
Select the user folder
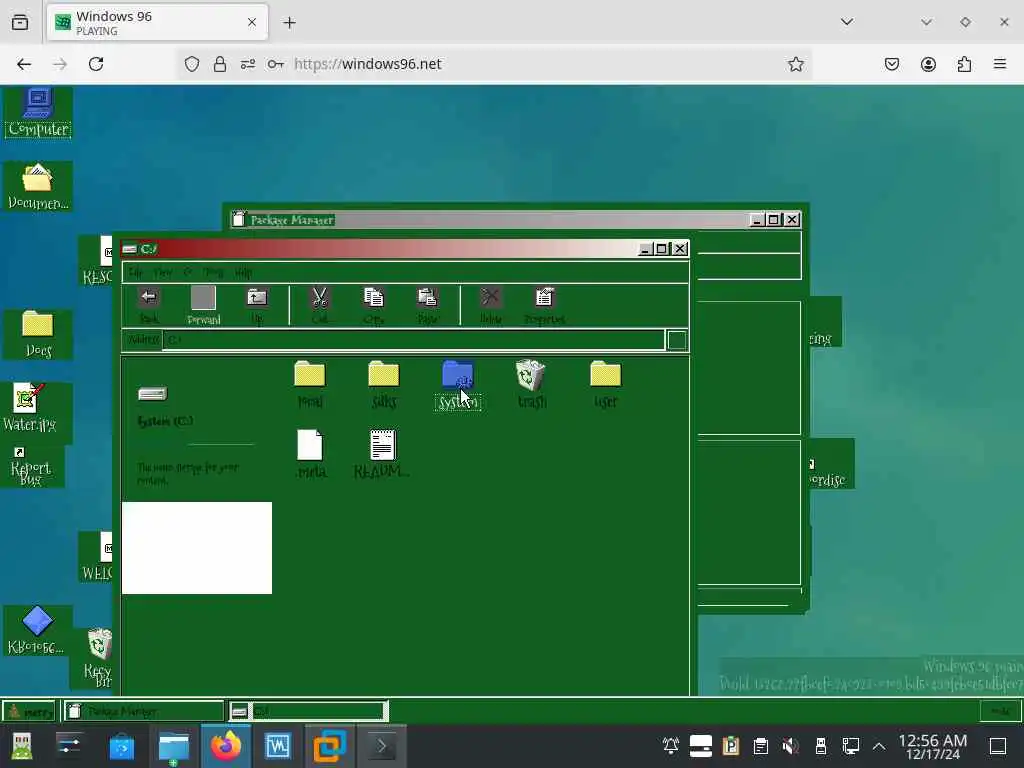tap(605, 385)
